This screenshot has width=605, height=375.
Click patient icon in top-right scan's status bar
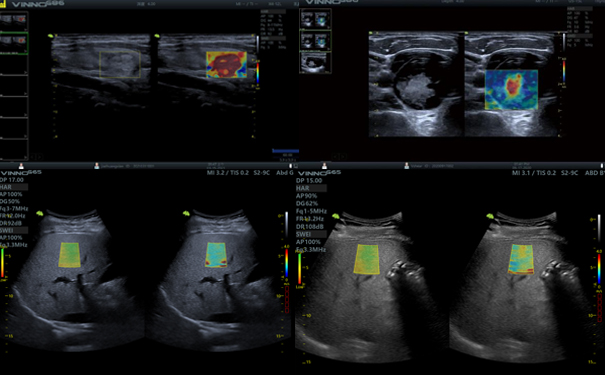tap(407, 166)
